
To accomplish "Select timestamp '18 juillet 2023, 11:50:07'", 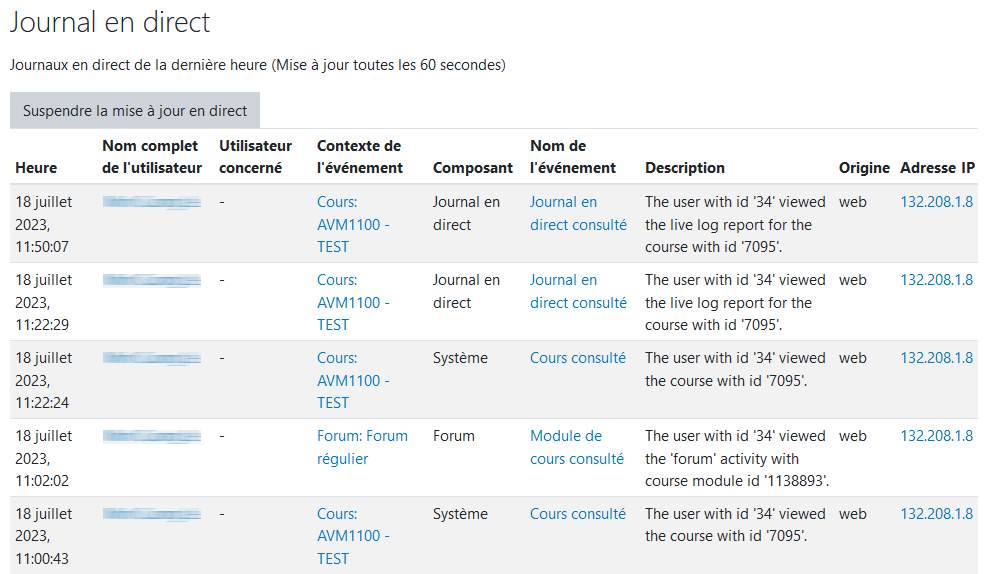I will pos(43,224).
